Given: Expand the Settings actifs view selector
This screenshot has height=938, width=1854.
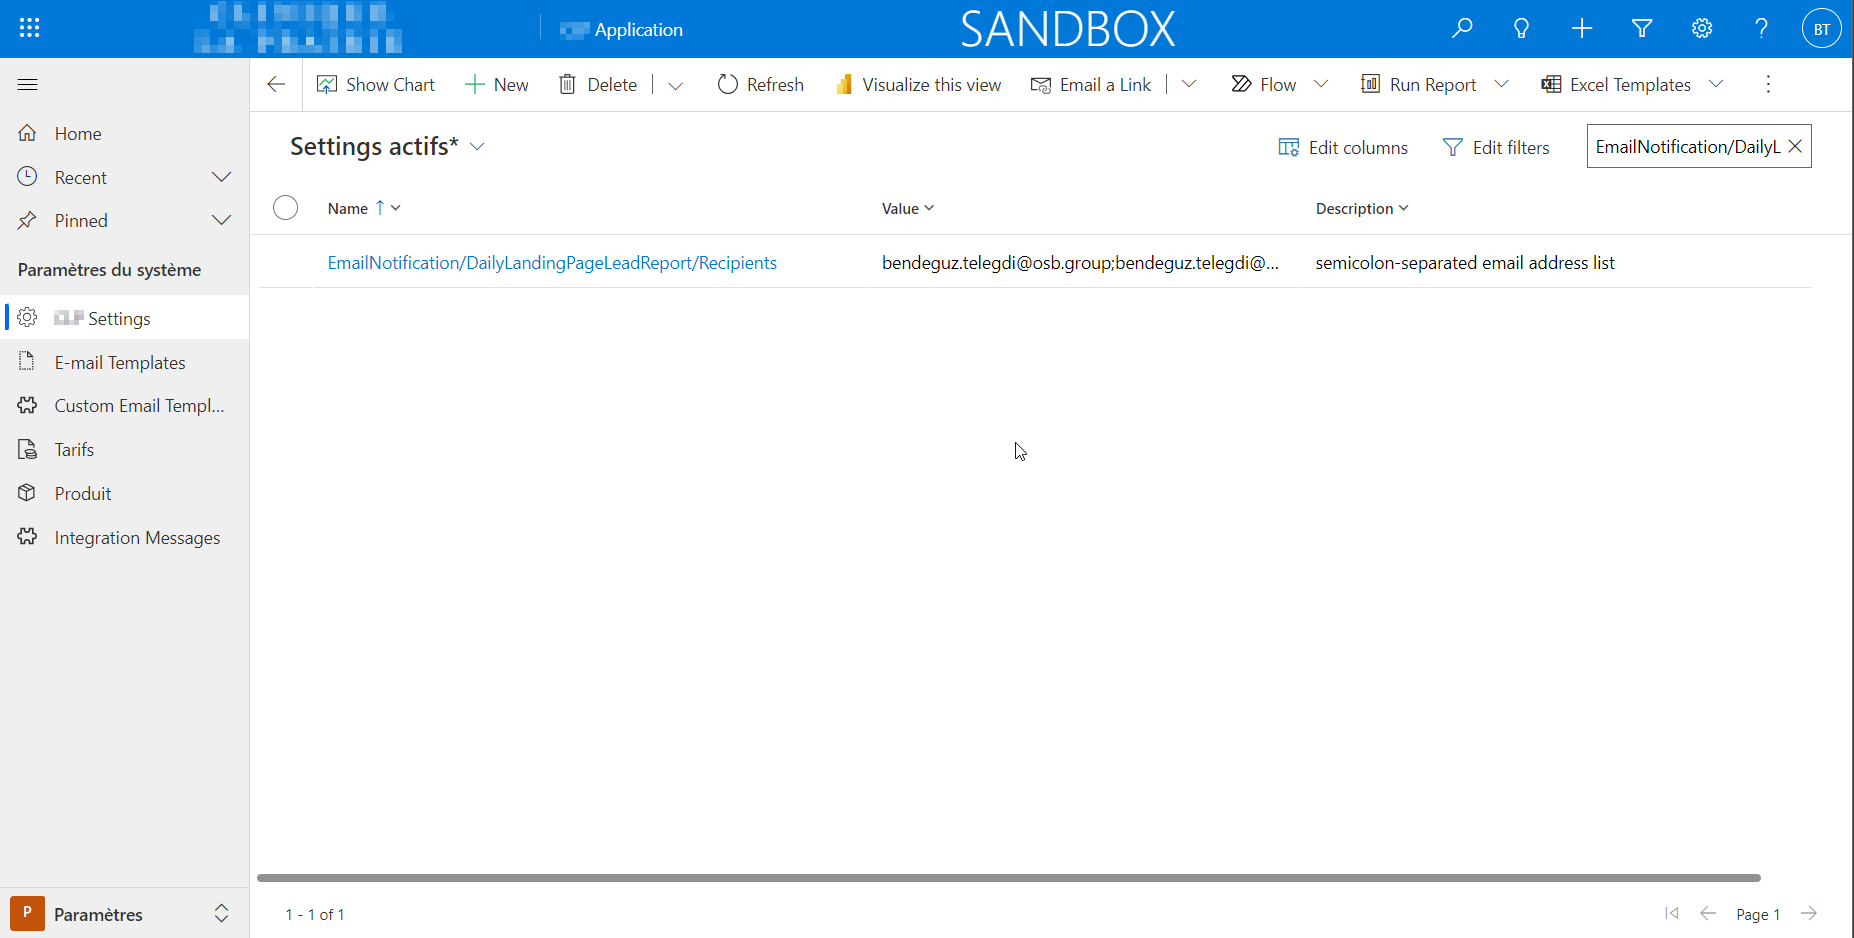Looking at the screenshot, I should [x=477, y=147].
